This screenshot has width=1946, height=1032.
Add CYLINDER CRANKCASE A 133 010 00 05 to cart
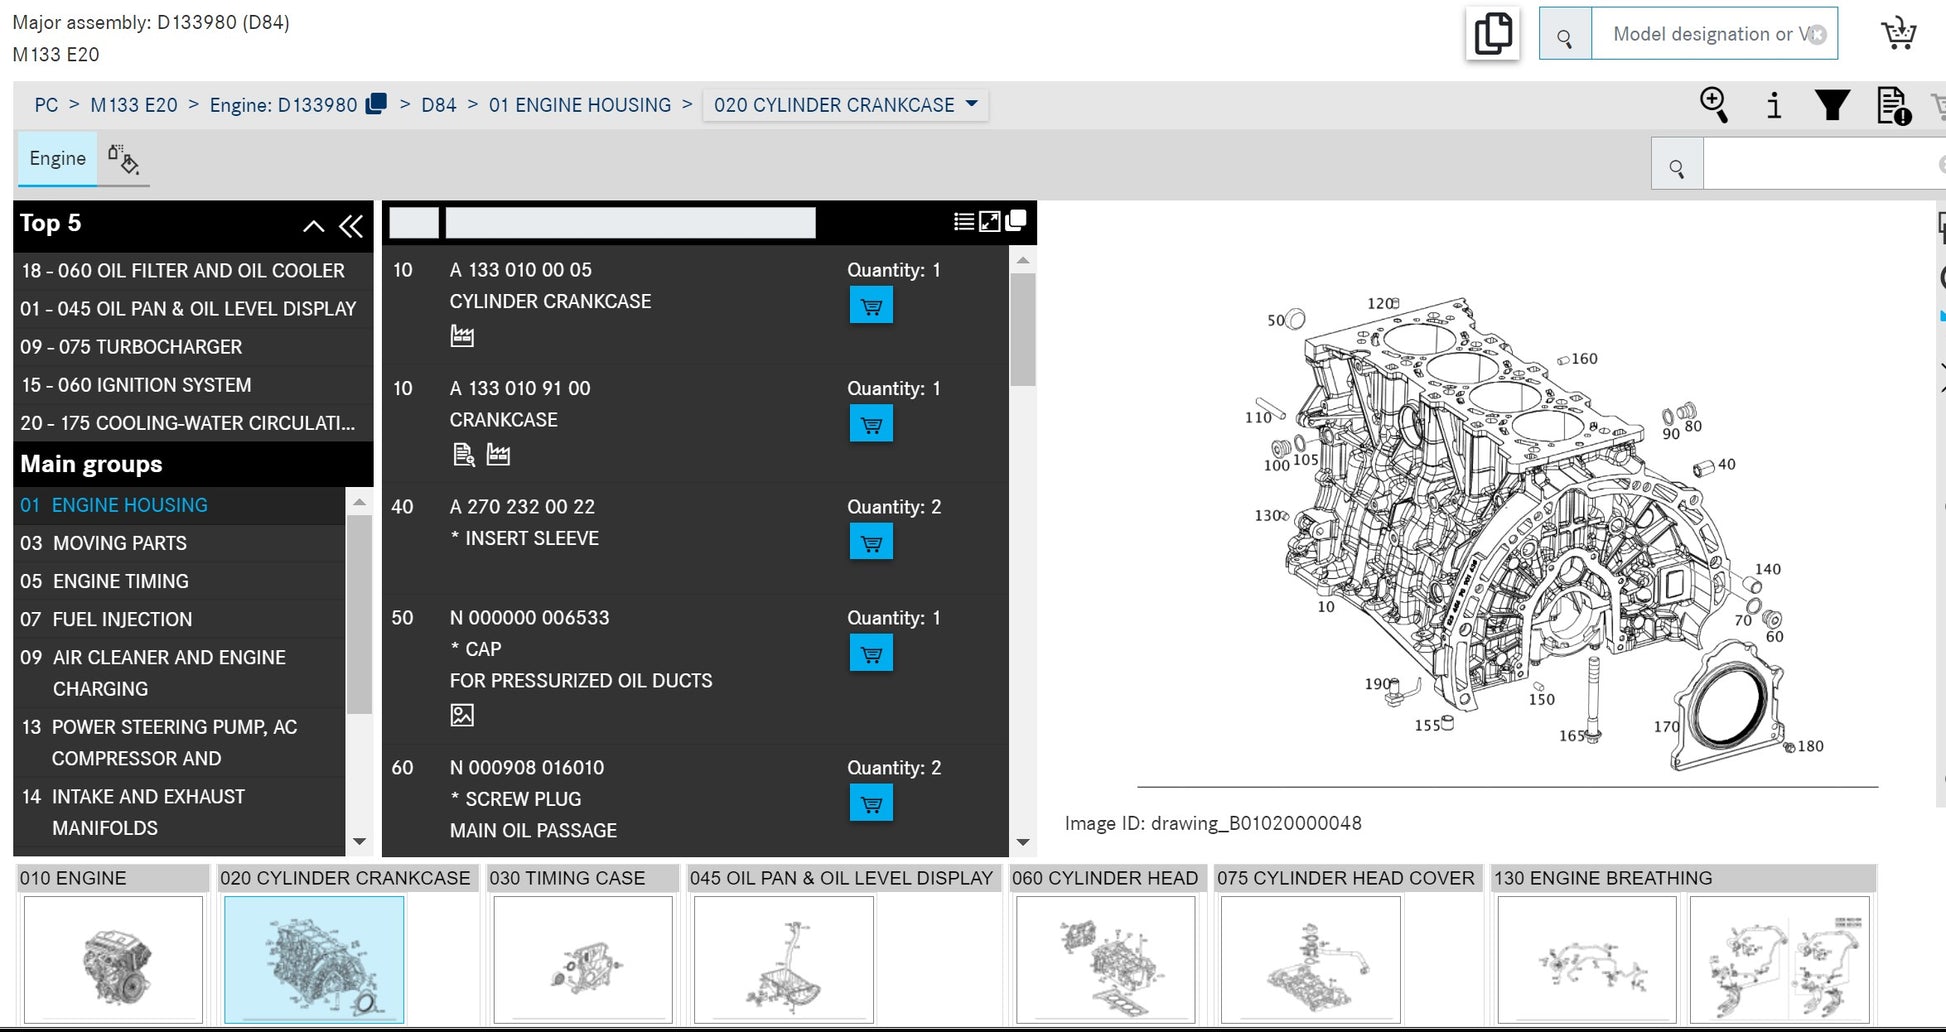[x=870, y=305]
